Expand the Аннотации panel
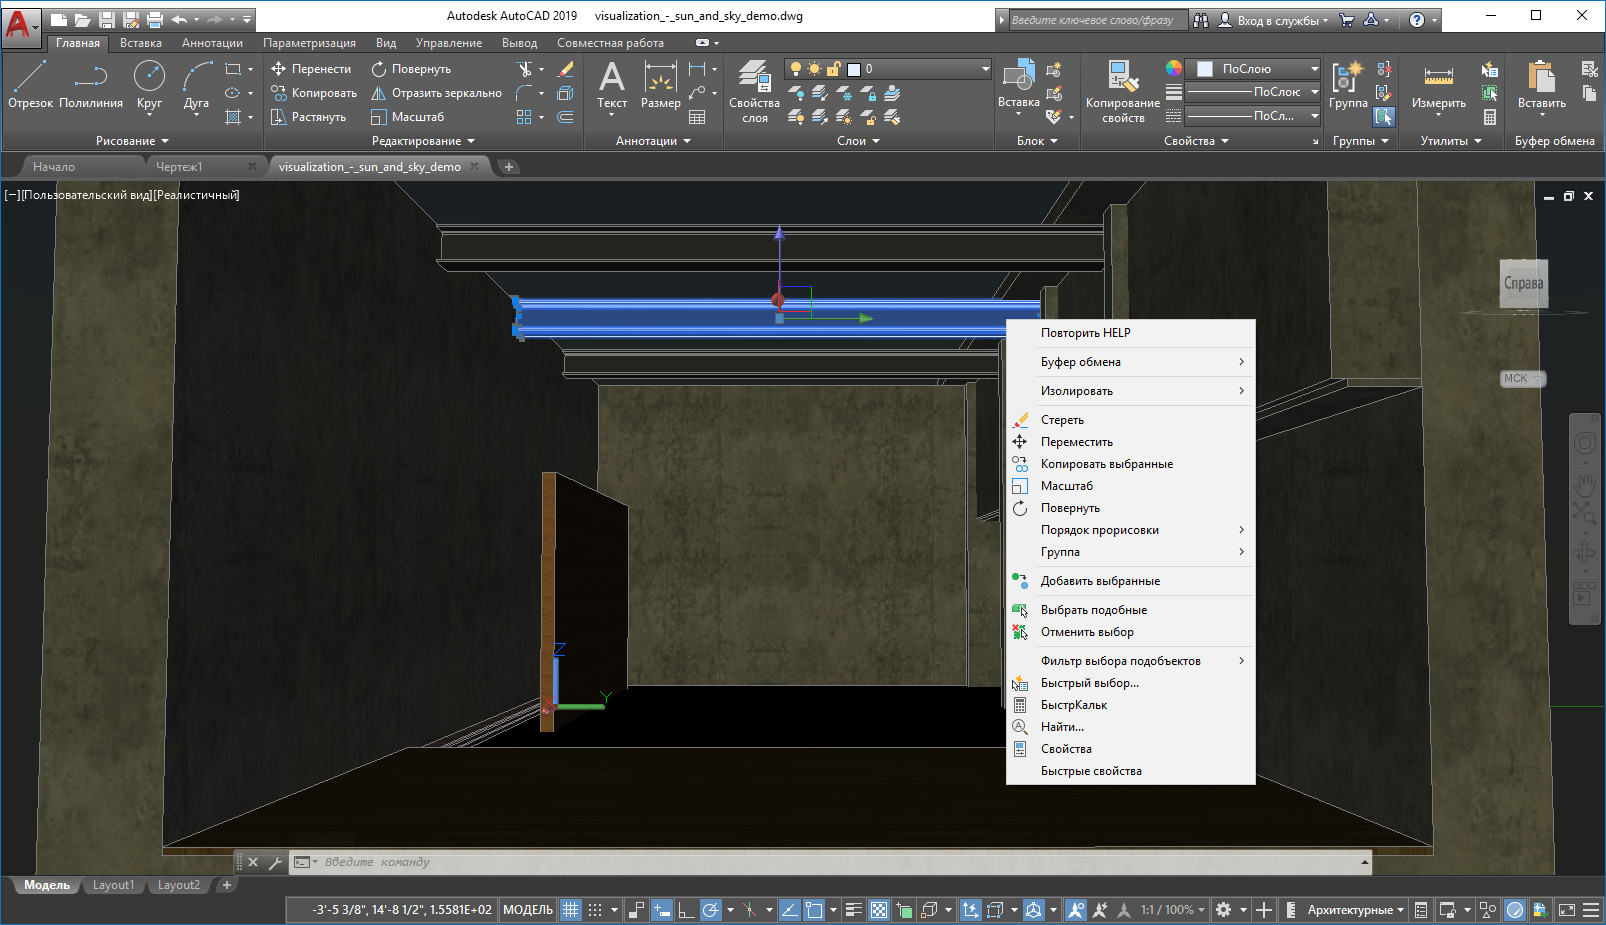The width and height of the screenshot is (1606, 925). (653, 141)
